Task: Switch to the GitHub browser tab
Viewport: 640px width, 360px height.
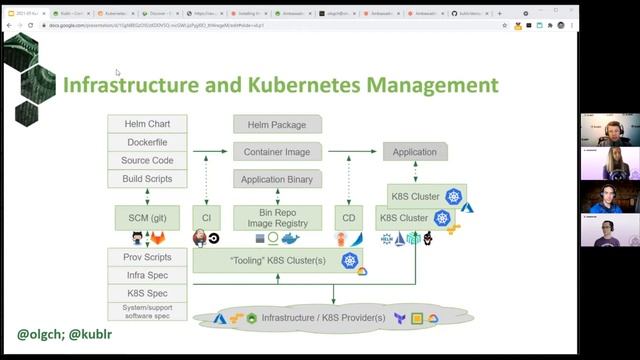Action: point(470,13)
